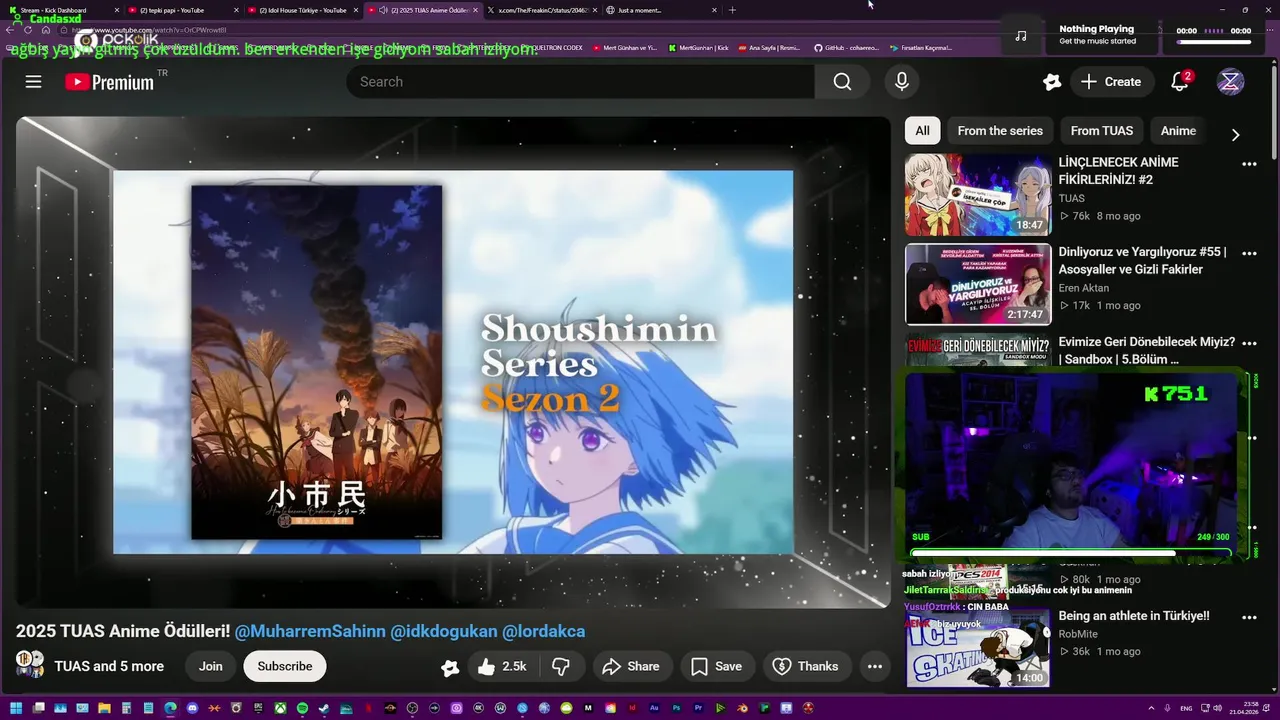Open Calculator from the taskbar

coord(126,708)
